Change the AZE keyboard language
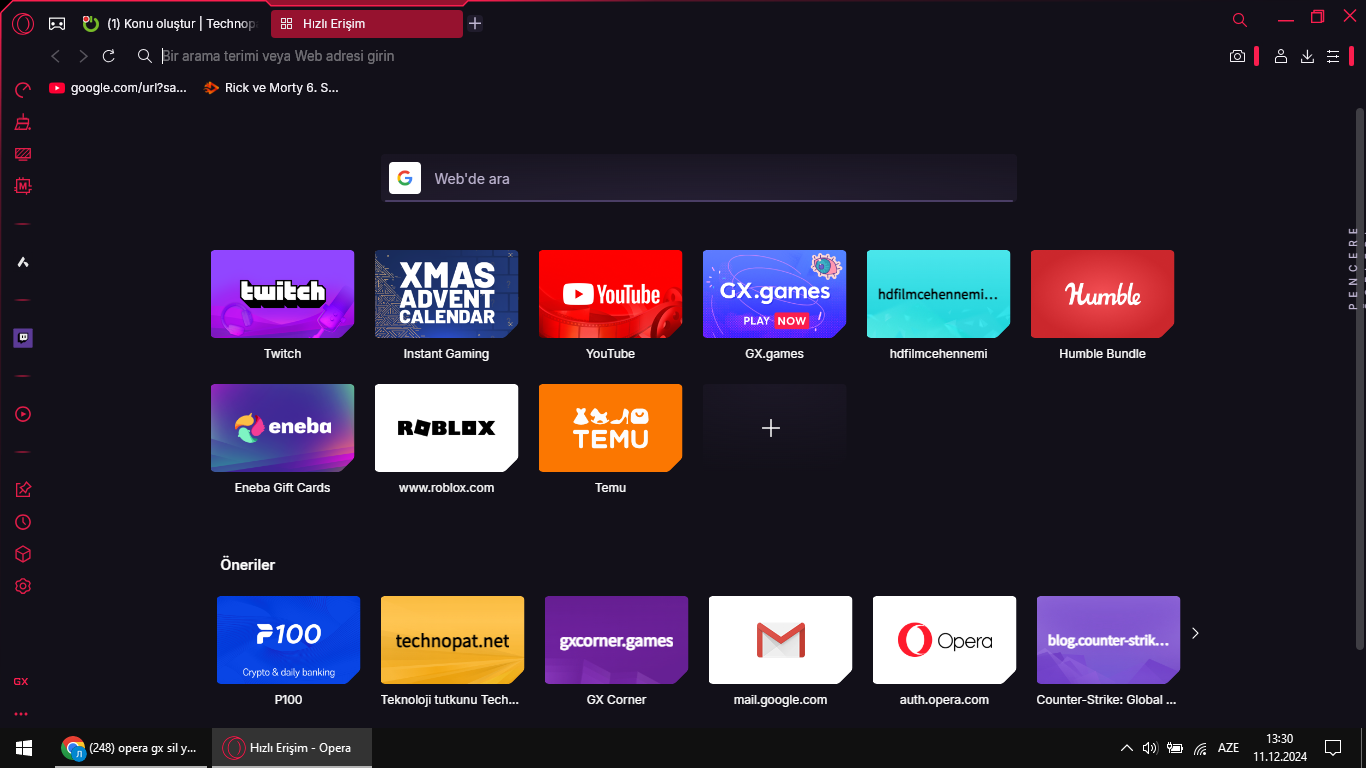 (1228, 747)
